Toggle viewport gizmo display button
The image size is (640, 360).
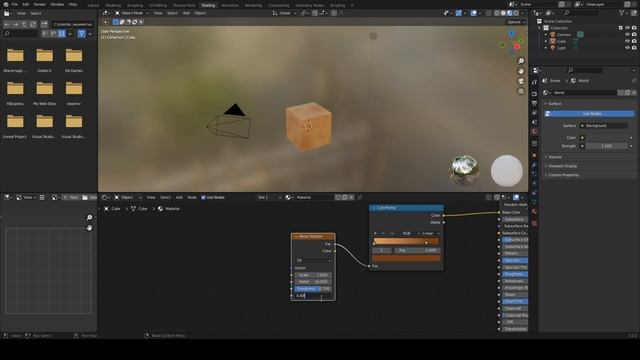(459, 13)
